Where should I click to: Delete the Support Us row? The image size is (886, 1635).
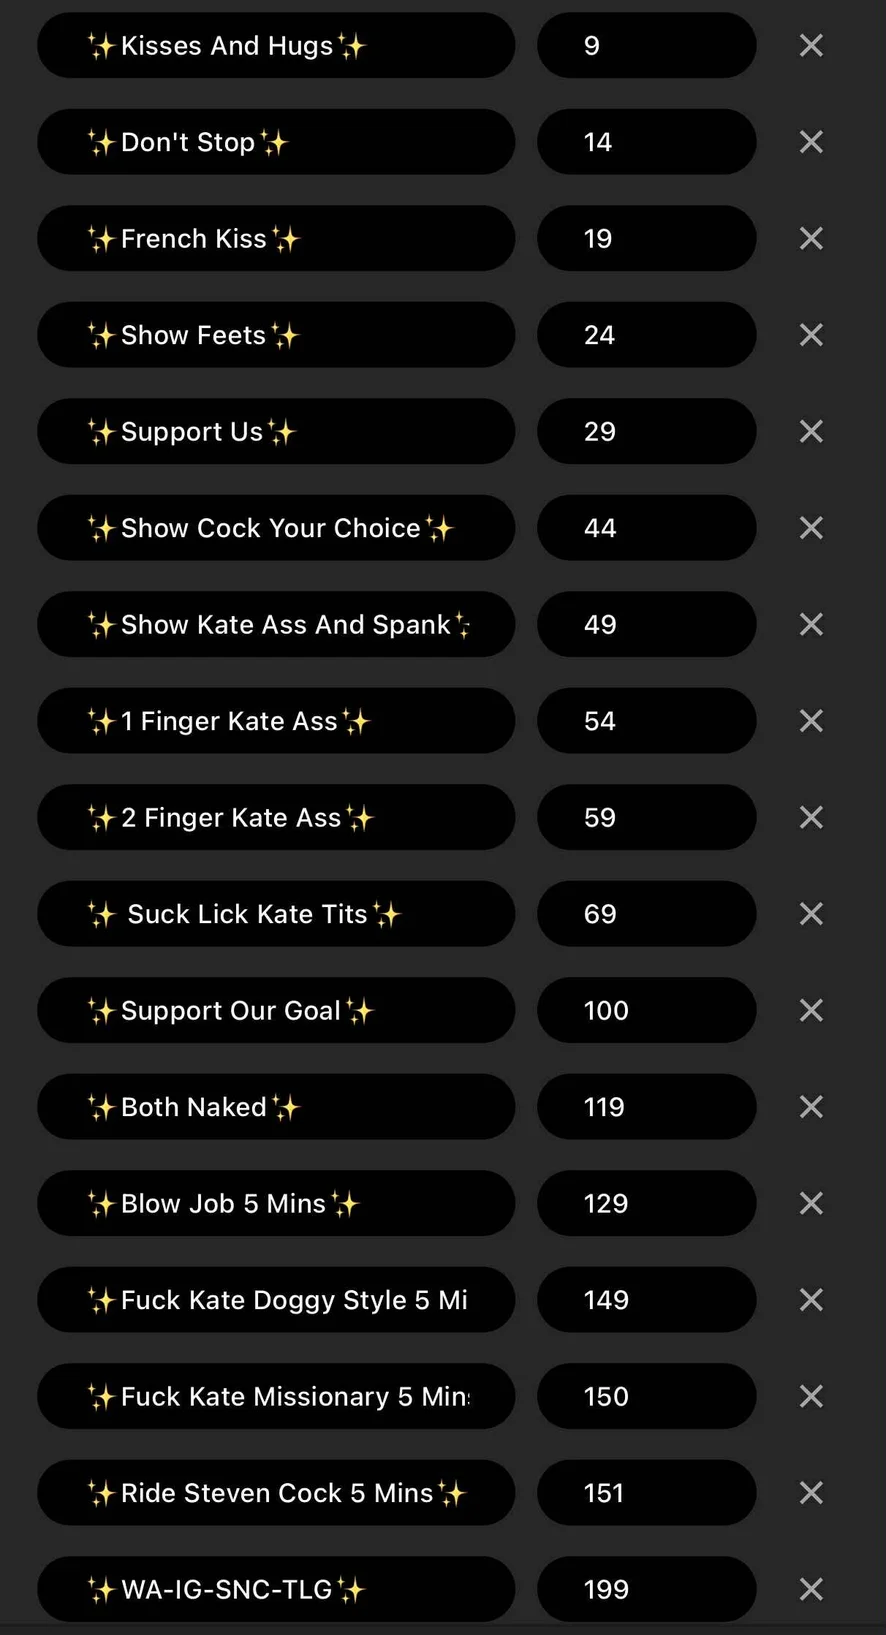coord(811,432)
